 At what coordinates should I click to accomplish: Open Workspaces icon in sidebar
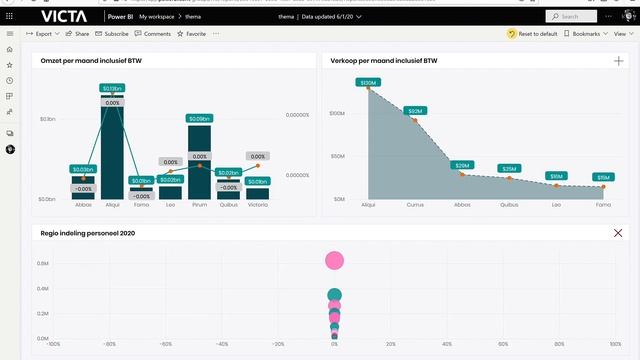10,133
